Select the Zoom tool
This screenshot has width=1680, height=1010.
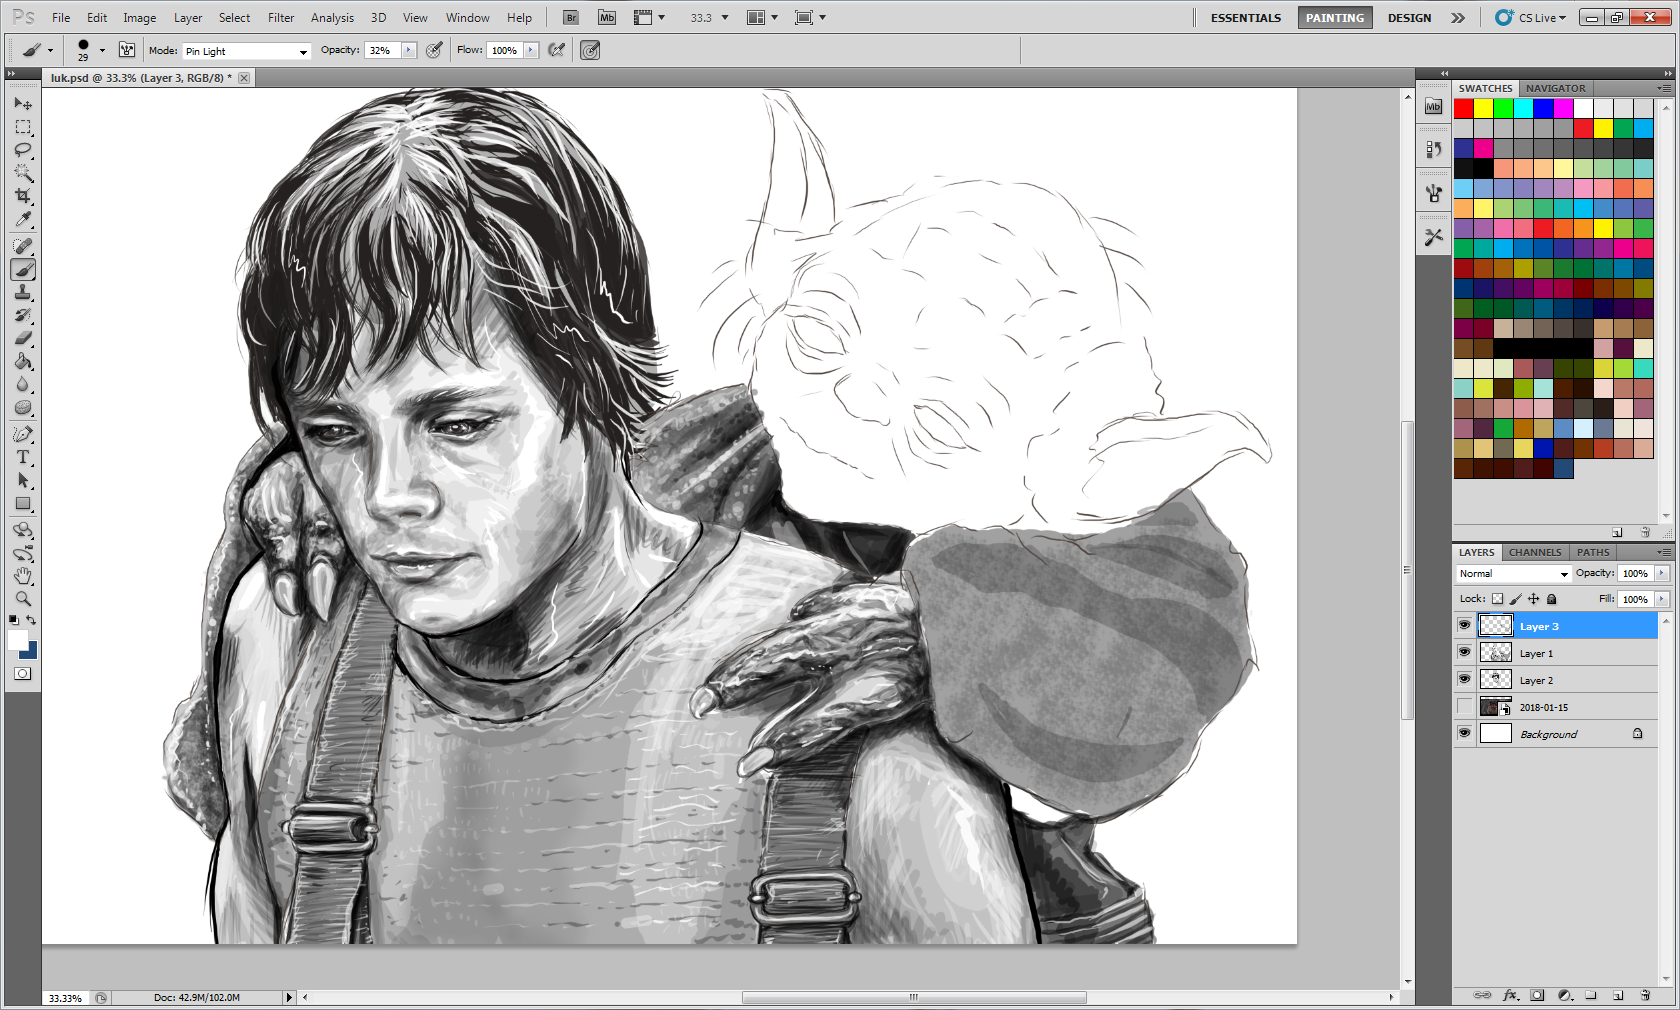23,599
